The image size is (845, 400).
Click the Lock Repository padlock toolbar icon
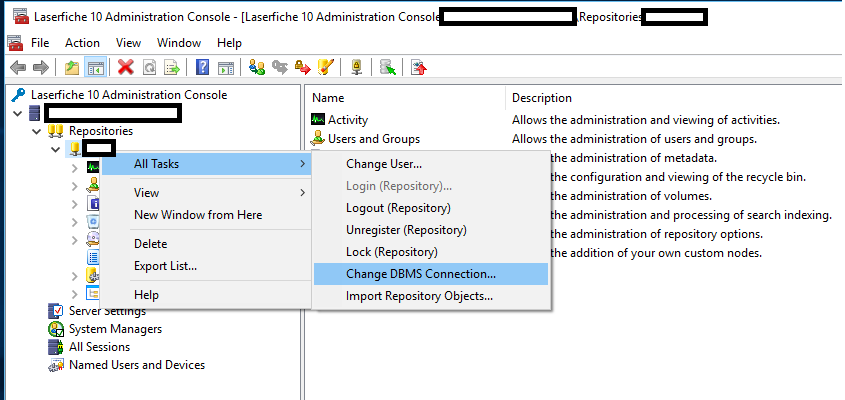(x=356, y=67)
